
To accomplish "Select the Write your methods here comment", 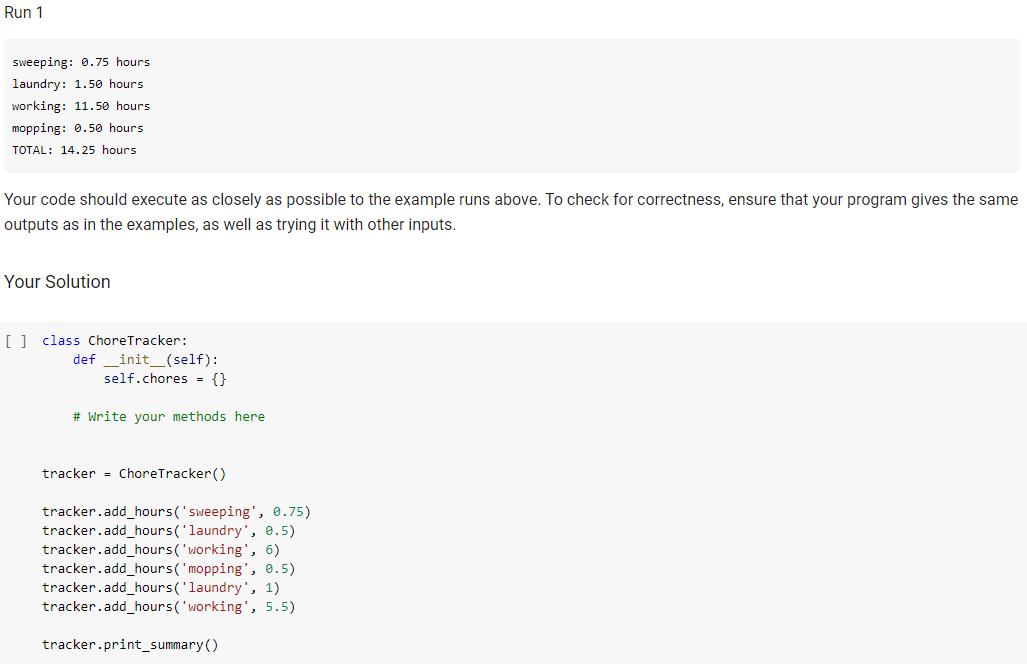I will coord(168,416).
